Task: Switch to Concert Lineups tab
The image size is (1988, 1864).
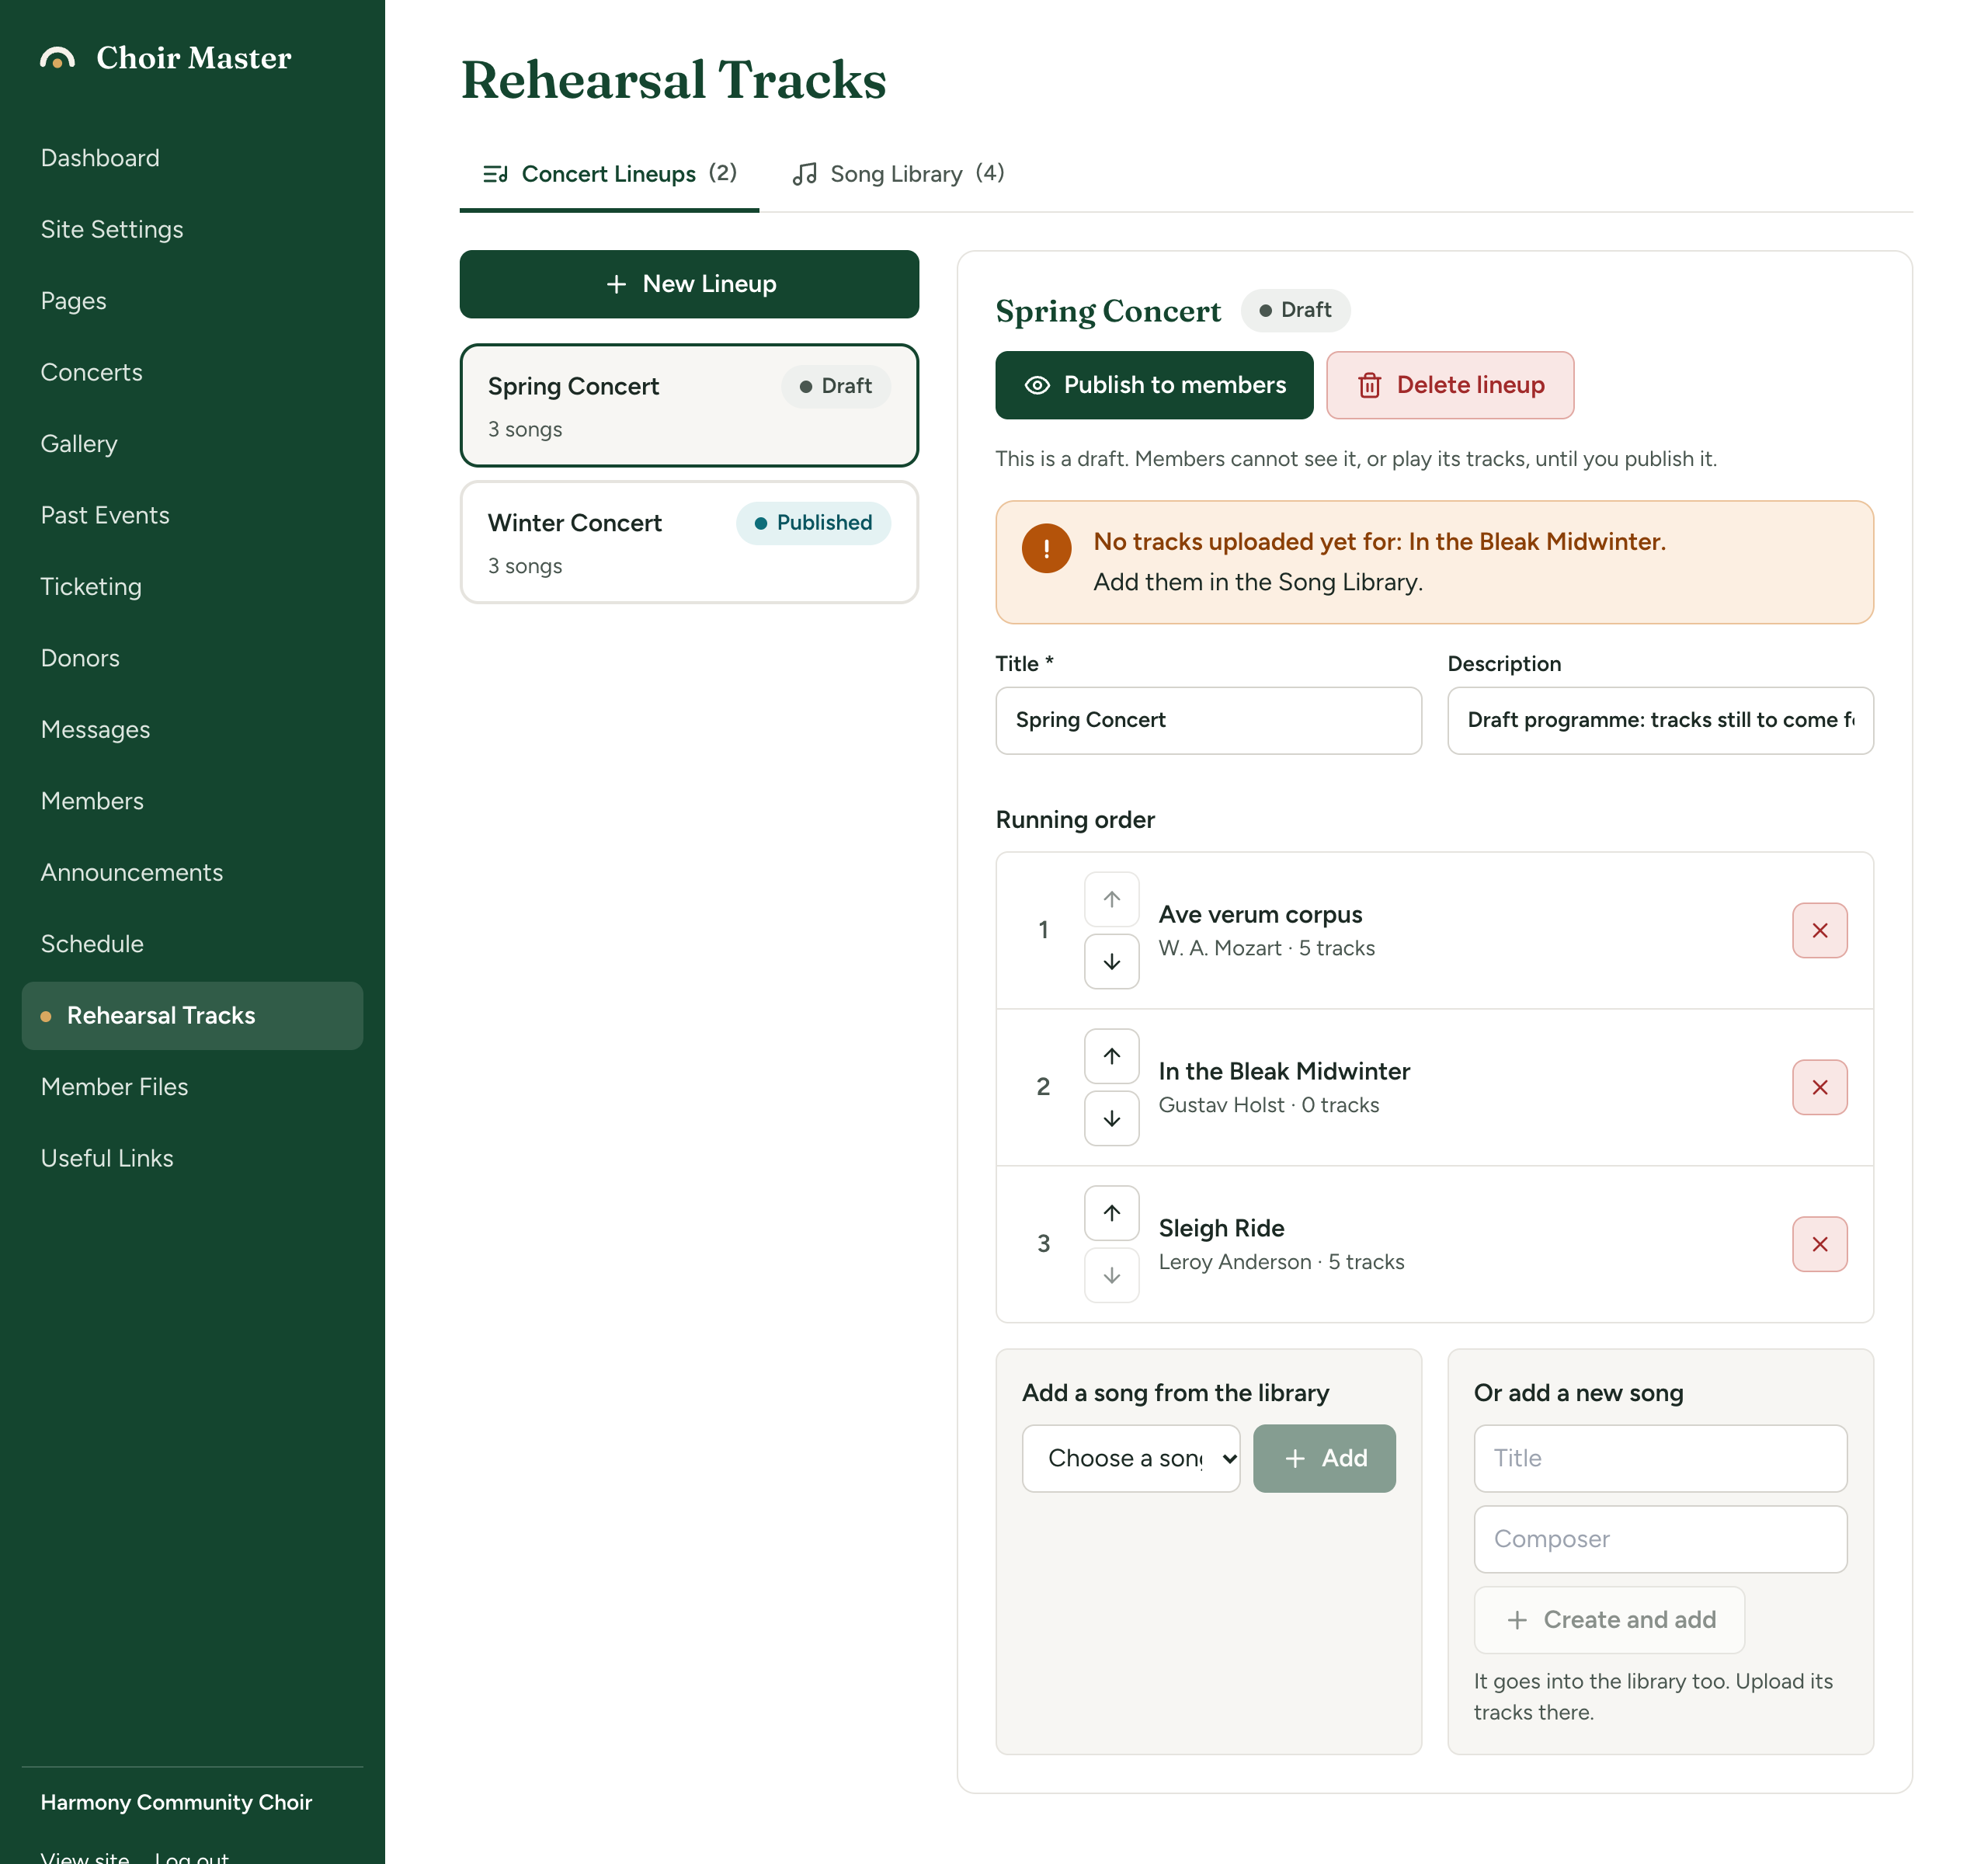Action: pyautogui.click(x=609, y=174)
